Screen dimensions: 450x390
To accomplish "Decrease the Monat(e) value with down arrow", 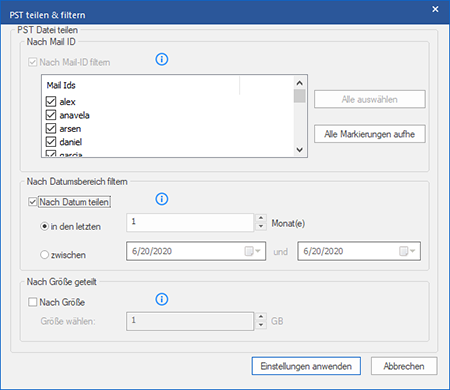I will coord(261,227).
